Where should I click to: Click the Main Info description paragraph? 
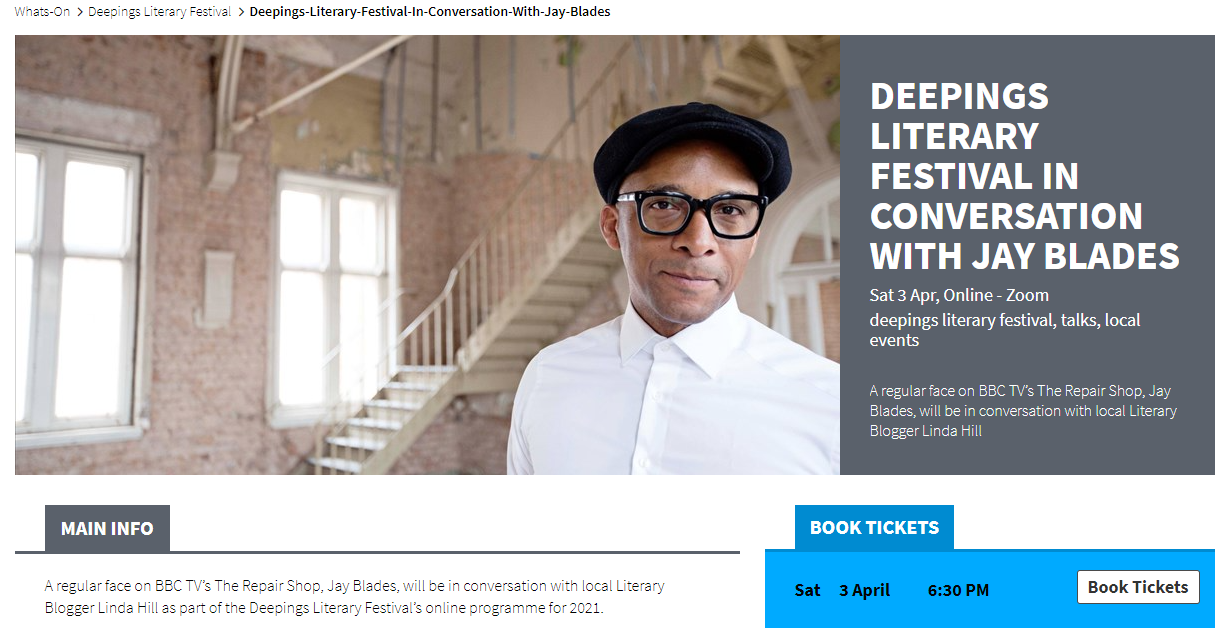click(x=355, y=596)
